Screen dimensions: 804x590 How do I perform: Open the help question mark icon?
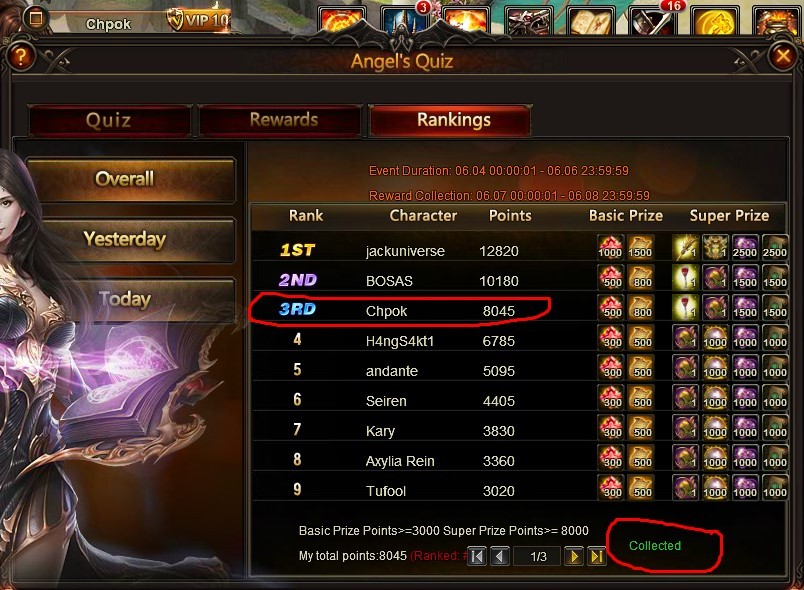click(21, 56)
